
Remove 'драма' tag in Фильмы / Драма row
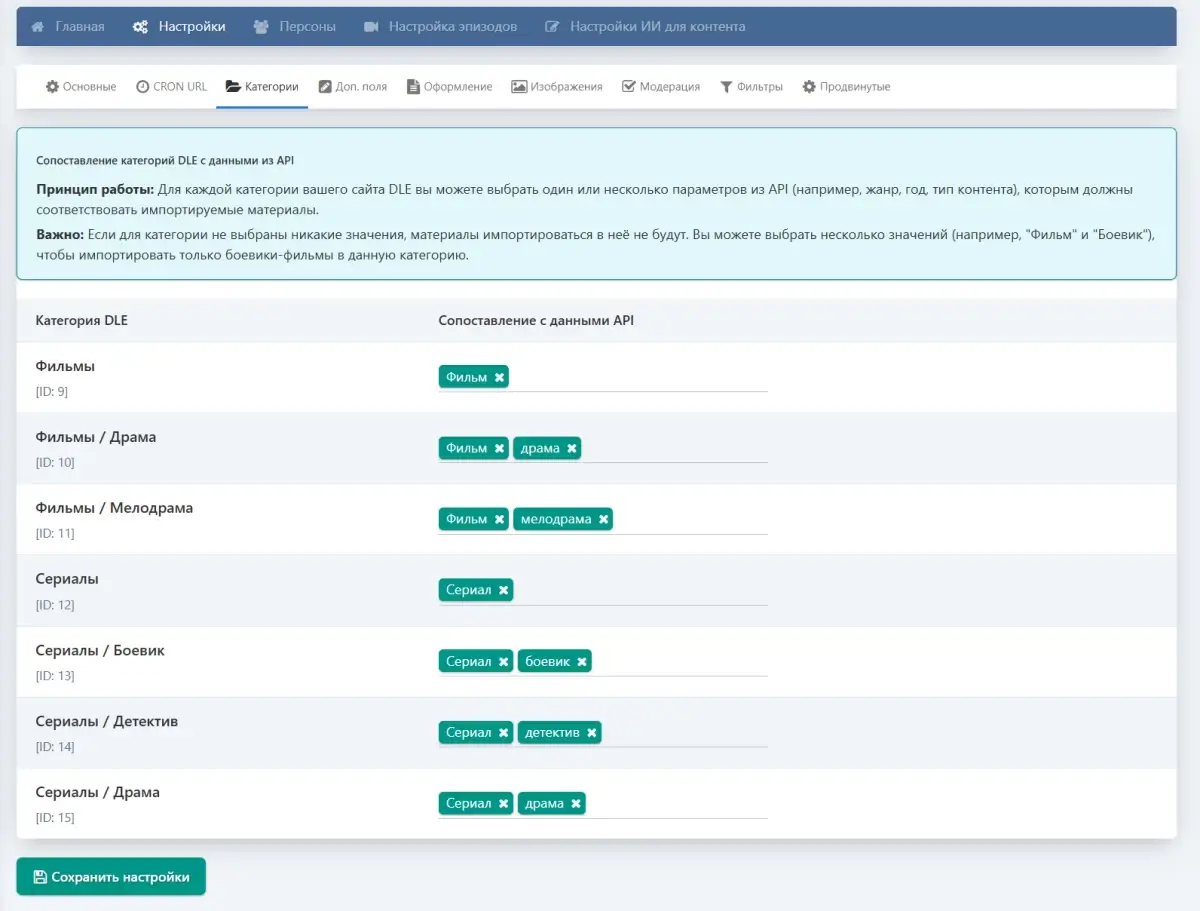572,448
